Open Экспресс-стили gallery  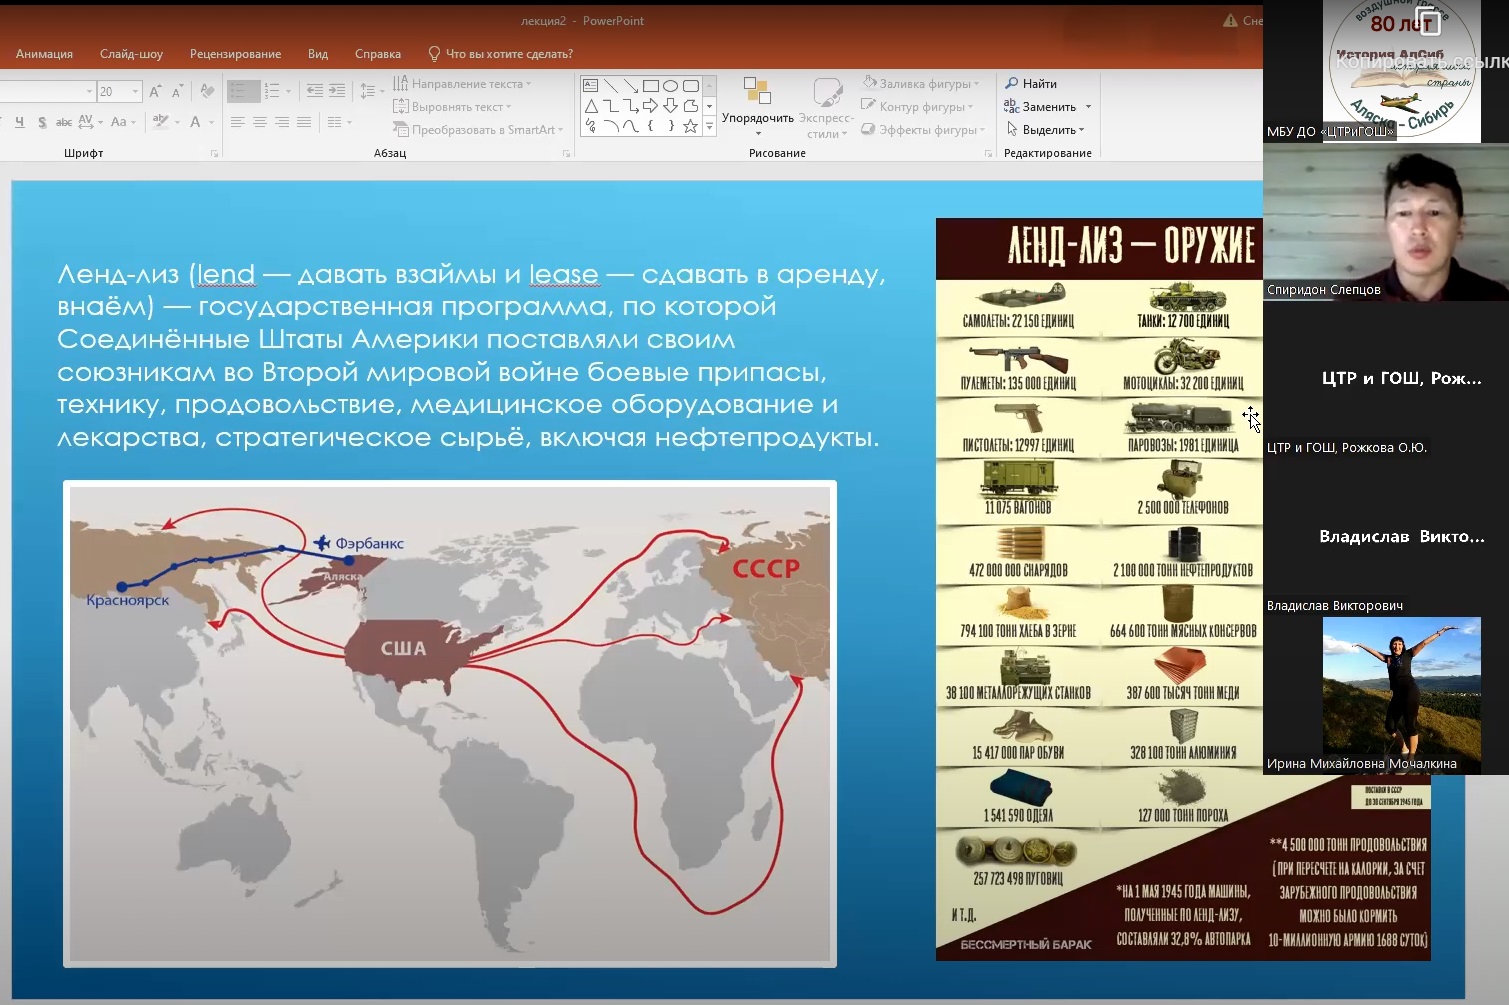(x=826, y=108)
